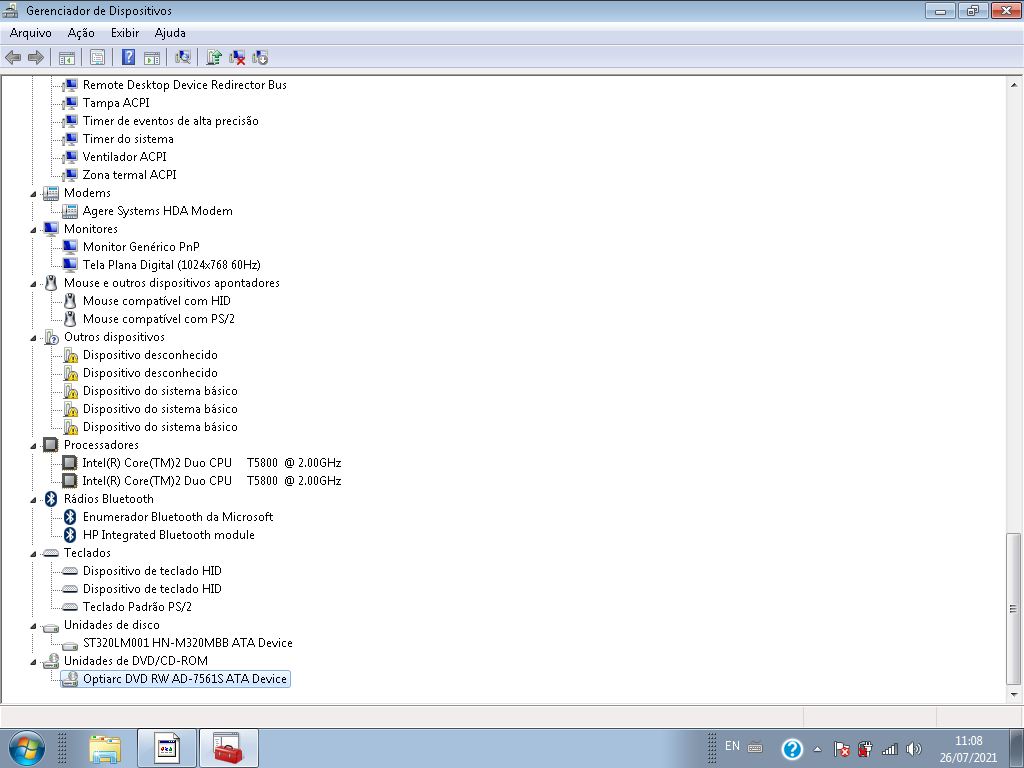The width and height of the screenshot is (1024, 768).
Task: Select Timer de eventos de alta precisão
Action: pyautogui.click(x=170, y=121)
